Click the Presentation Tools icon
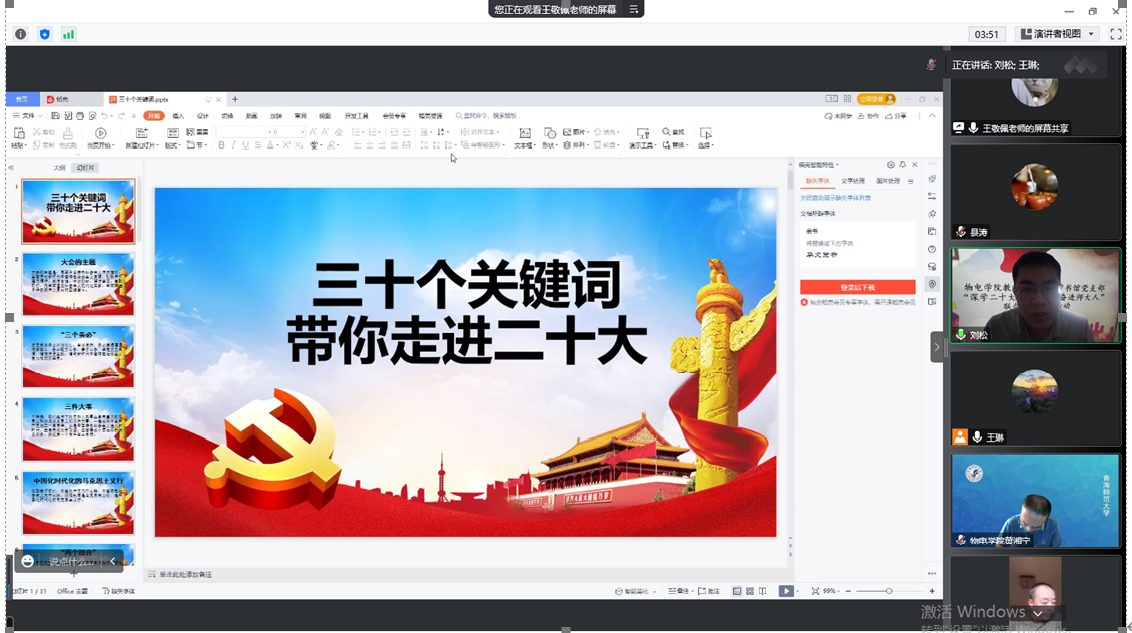Image resolution: width=1132 pixels, height=633 pixels. coord(642,133)
